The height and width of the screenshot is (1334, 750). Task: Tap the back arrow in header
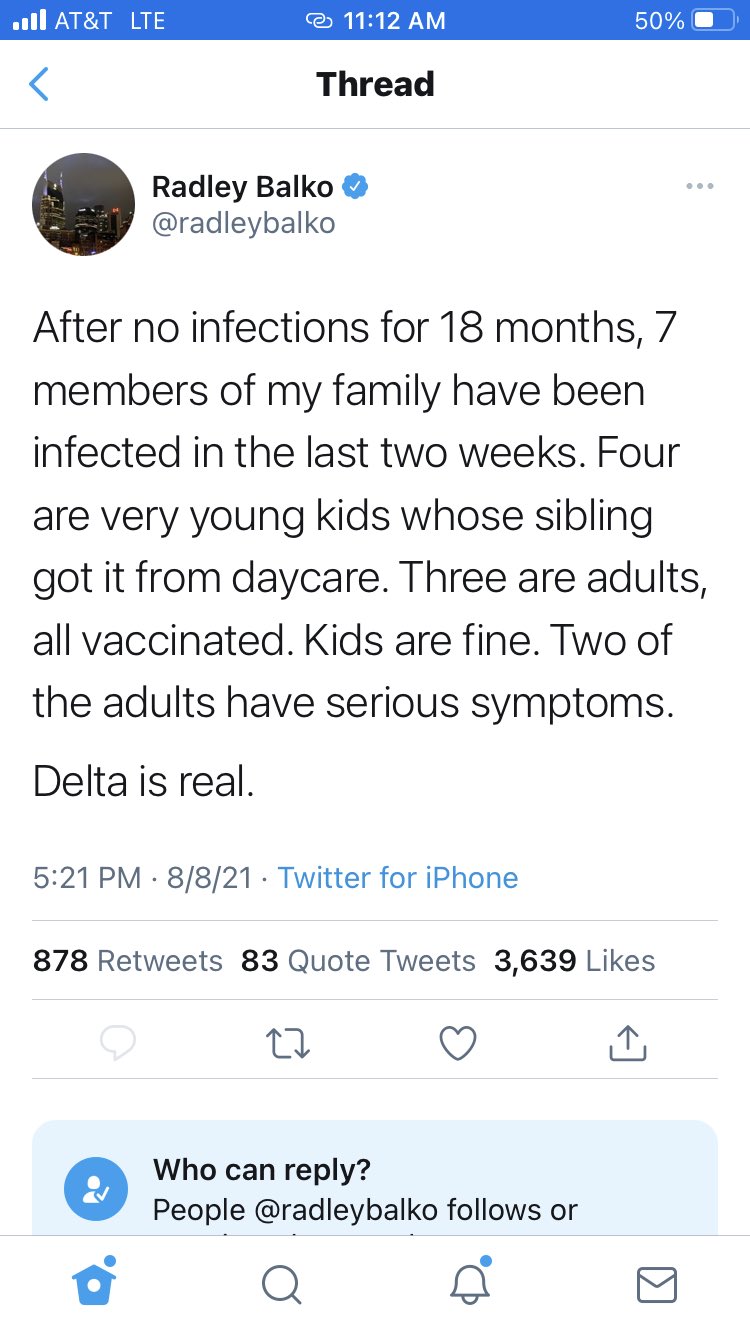(38, 84)
